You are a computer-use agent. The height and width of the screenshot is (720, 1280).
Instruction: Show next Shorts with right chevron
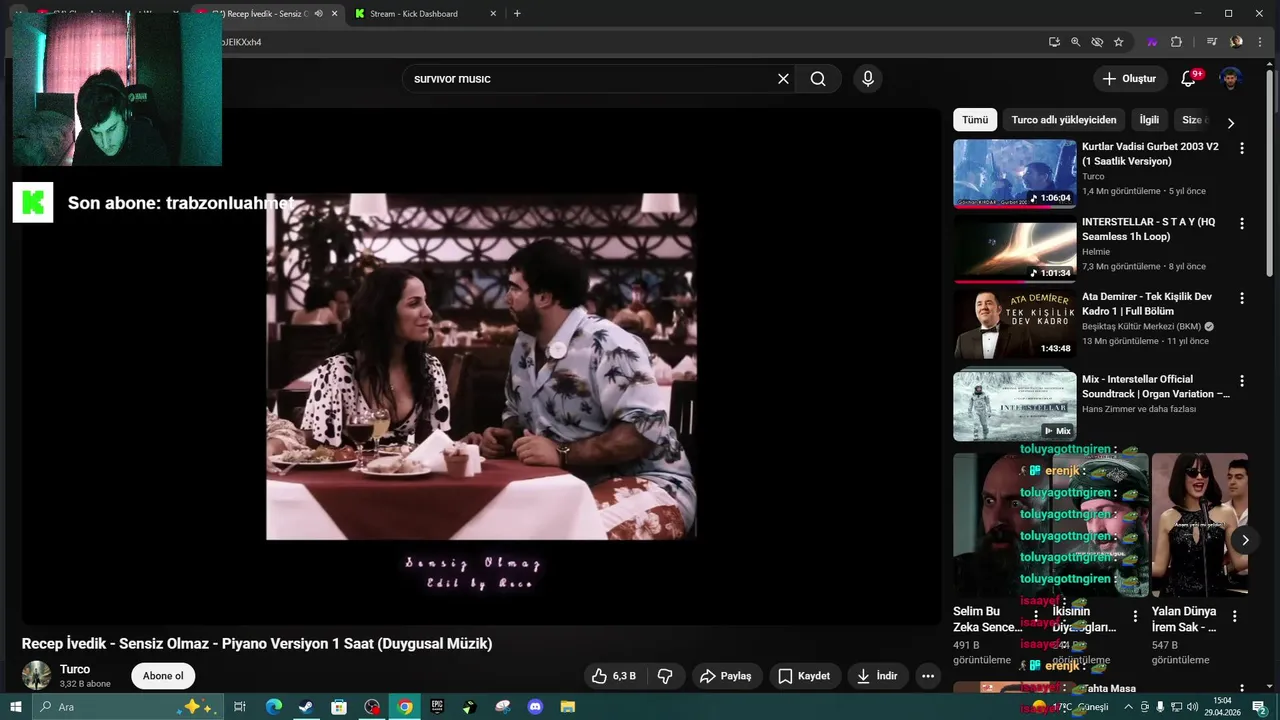click(1245, 540)
